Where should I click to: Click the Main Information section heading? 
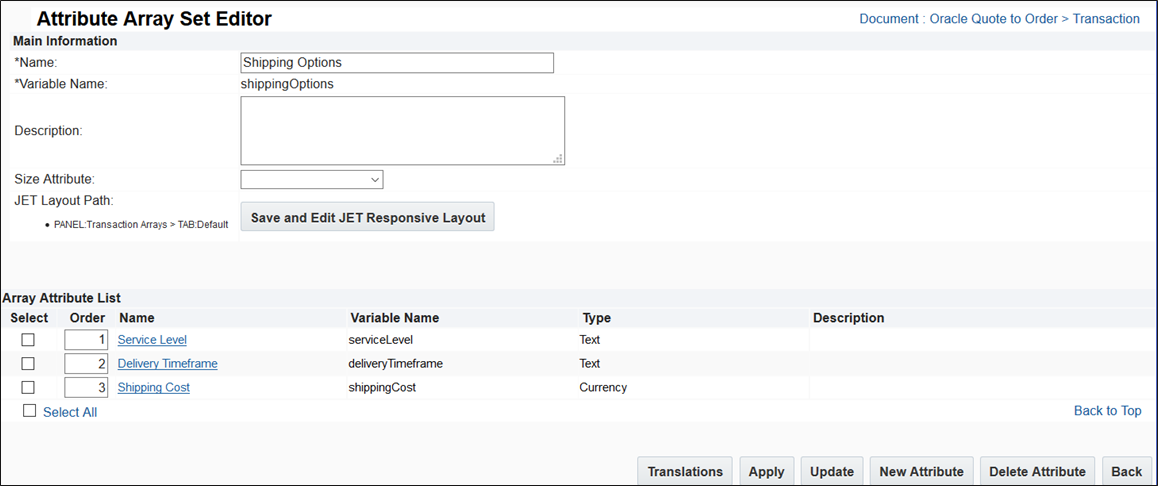[x=65, y=41]
